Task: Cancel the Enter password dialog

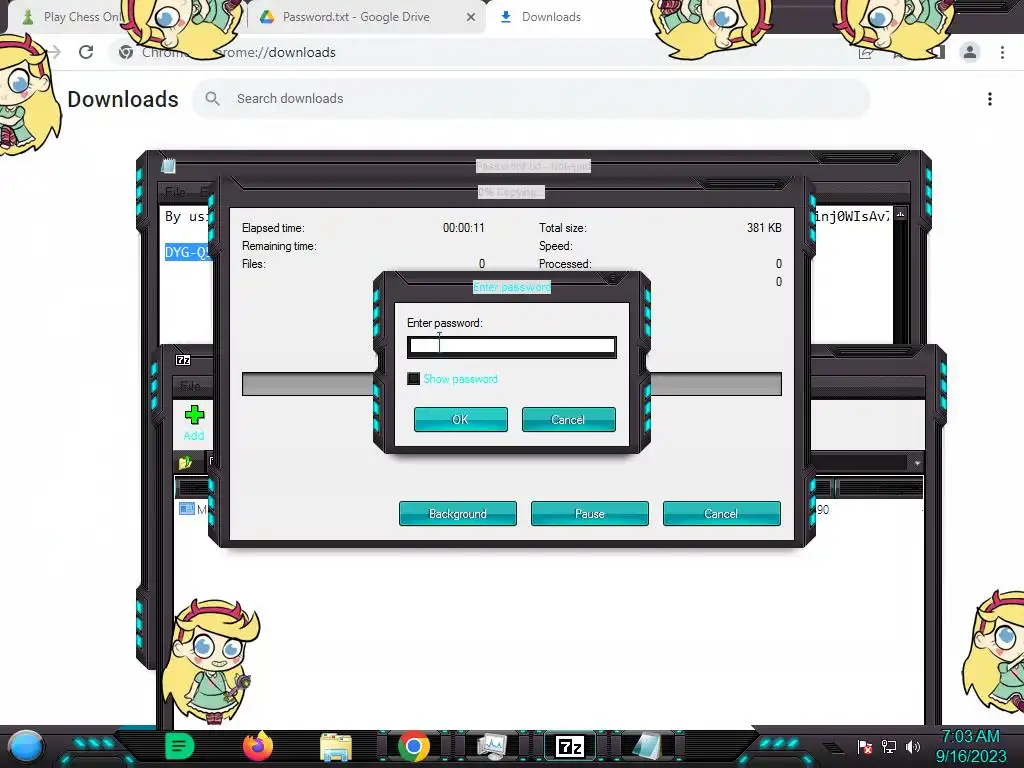Action: (x=568, y=419)
